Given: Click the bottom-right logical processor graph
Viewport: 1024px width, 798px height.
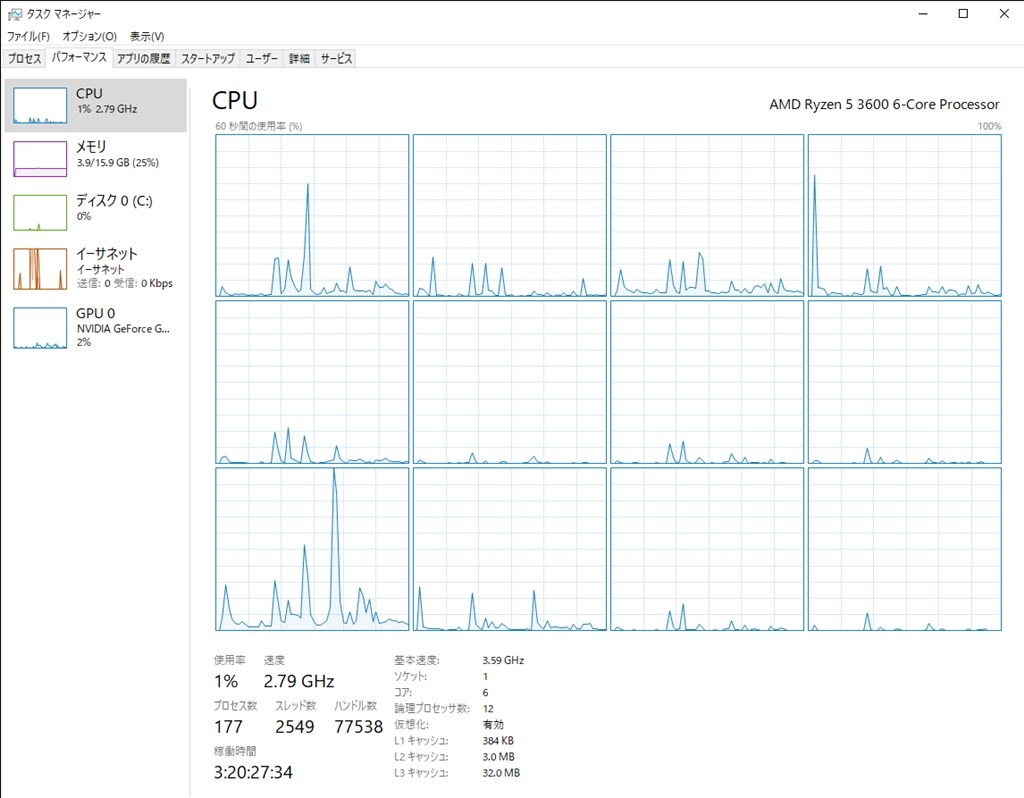Looking at the screenshot, I should (x=904, y=549).
